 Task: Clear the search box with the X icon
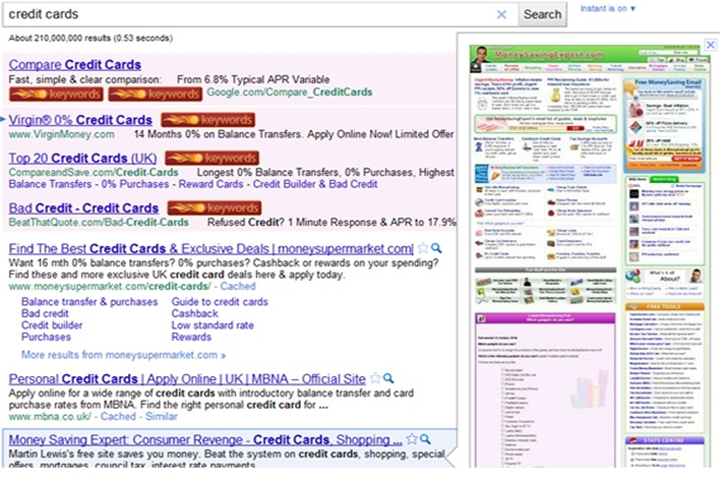pos(502,14)
